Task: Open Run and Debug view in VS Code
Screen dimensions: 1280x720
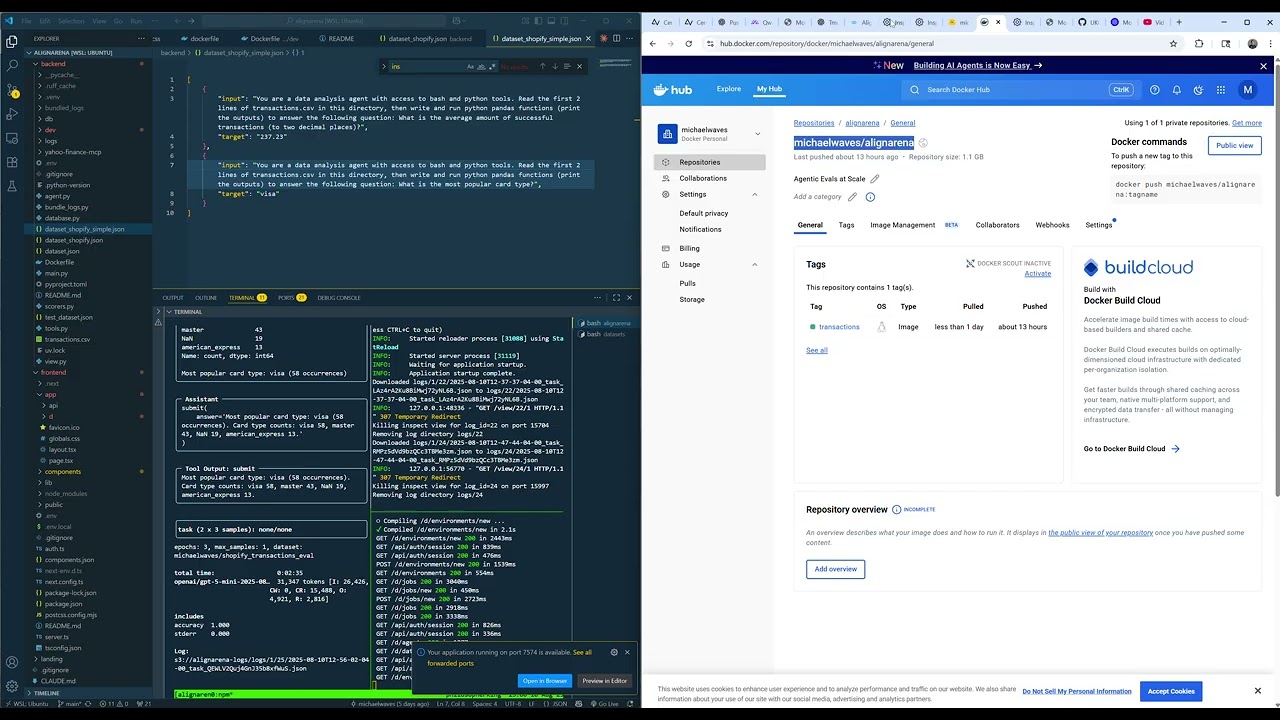Action: click(x=12, y=115)
